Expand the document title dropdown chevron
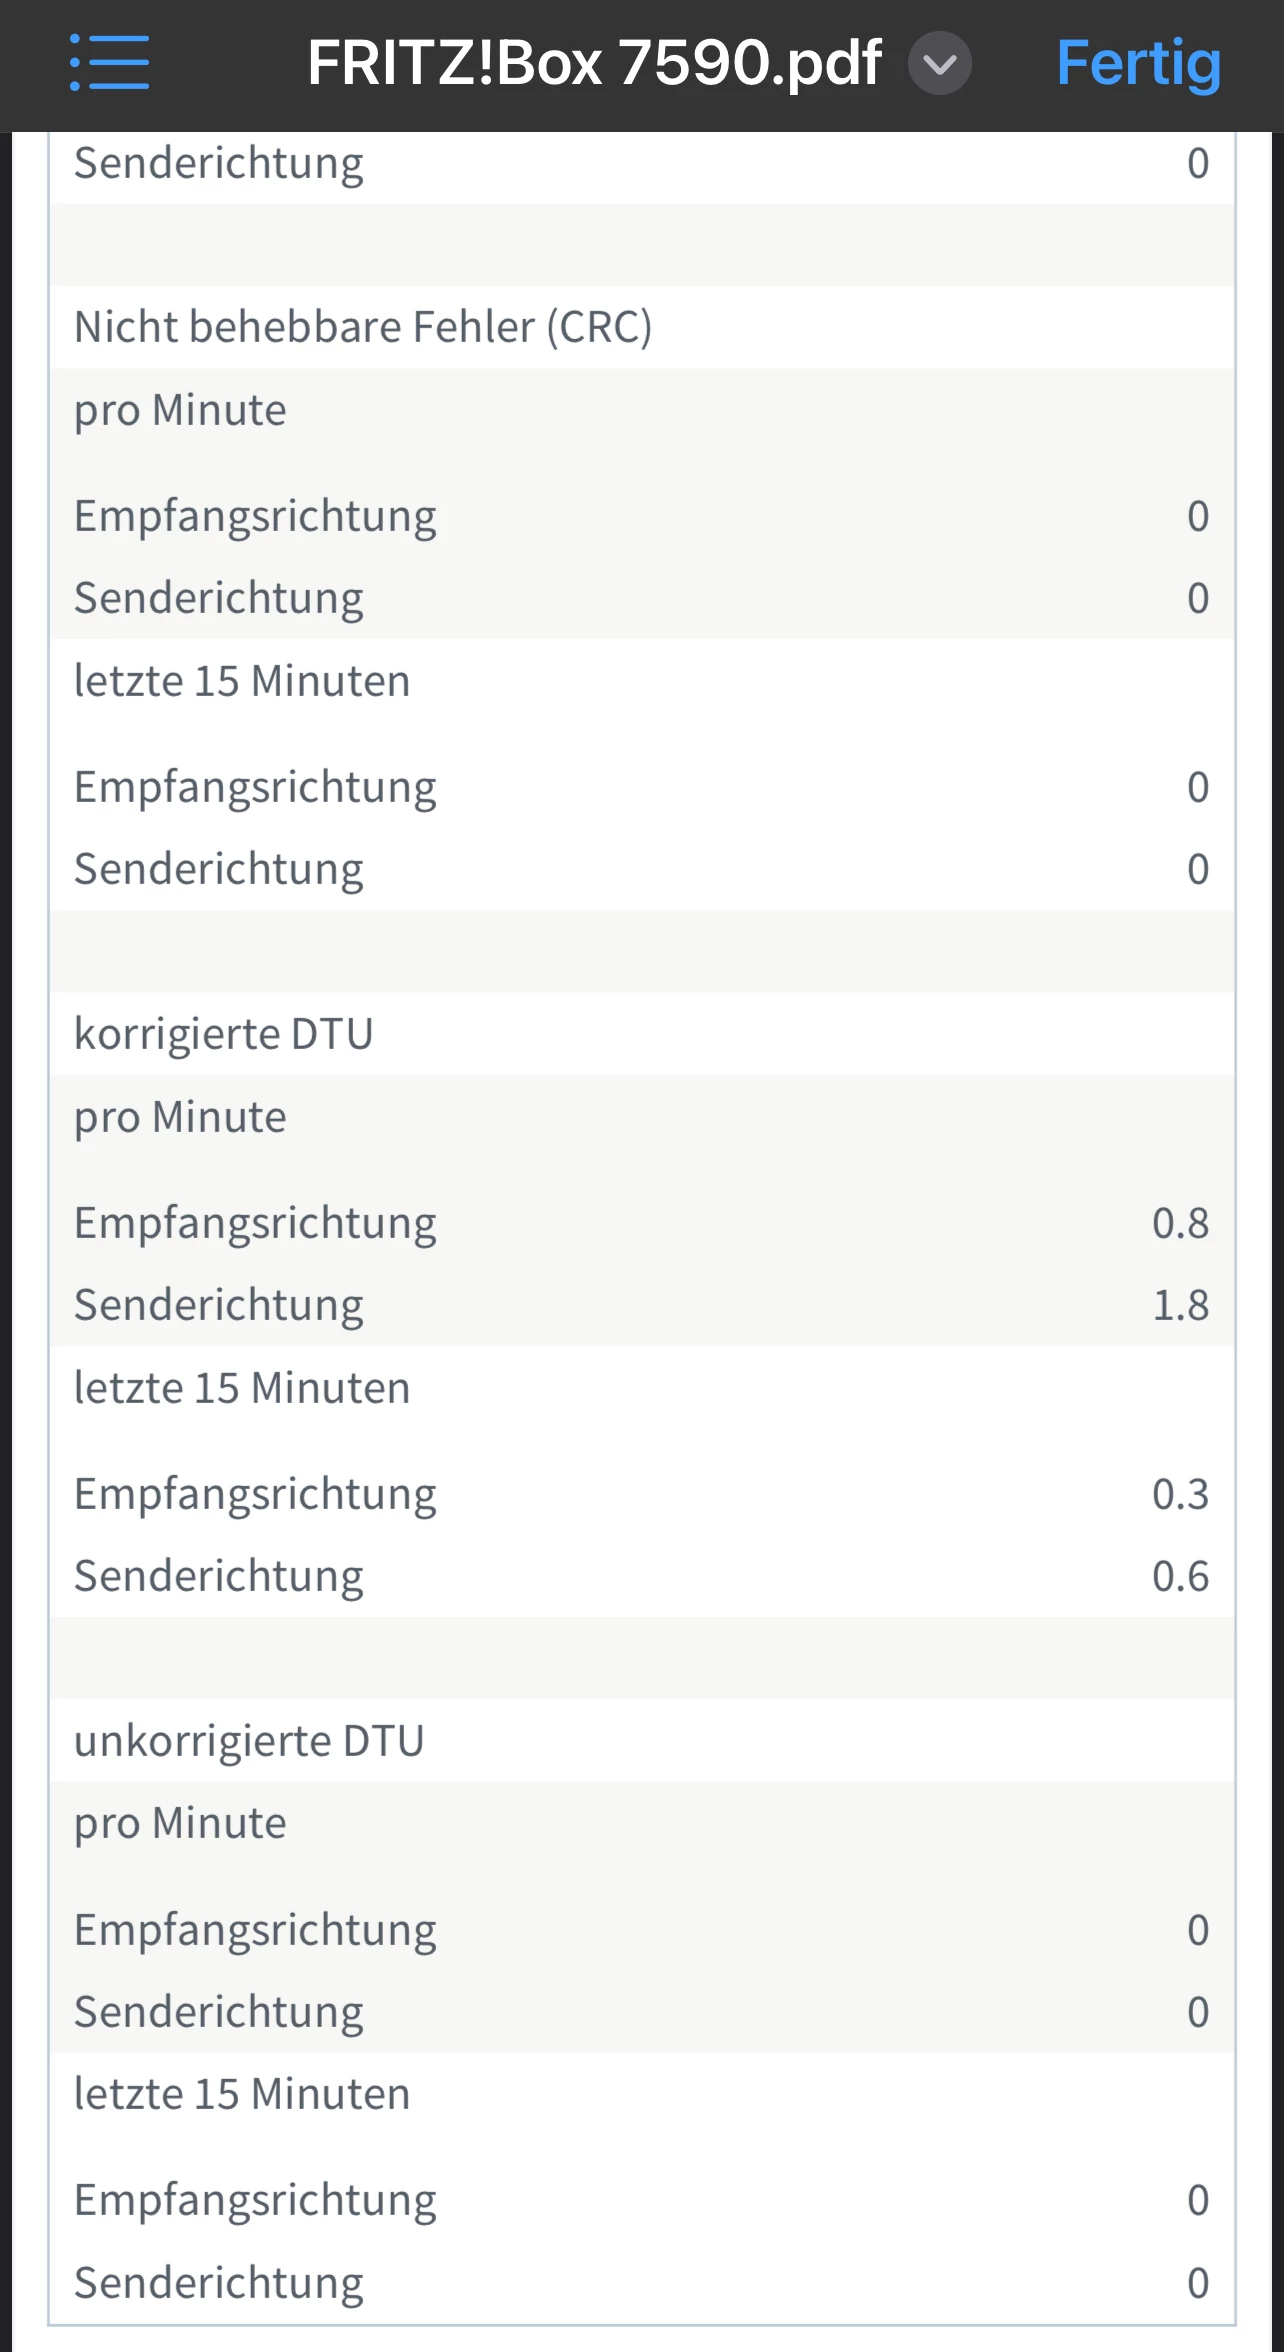 [x=939, y=64]
